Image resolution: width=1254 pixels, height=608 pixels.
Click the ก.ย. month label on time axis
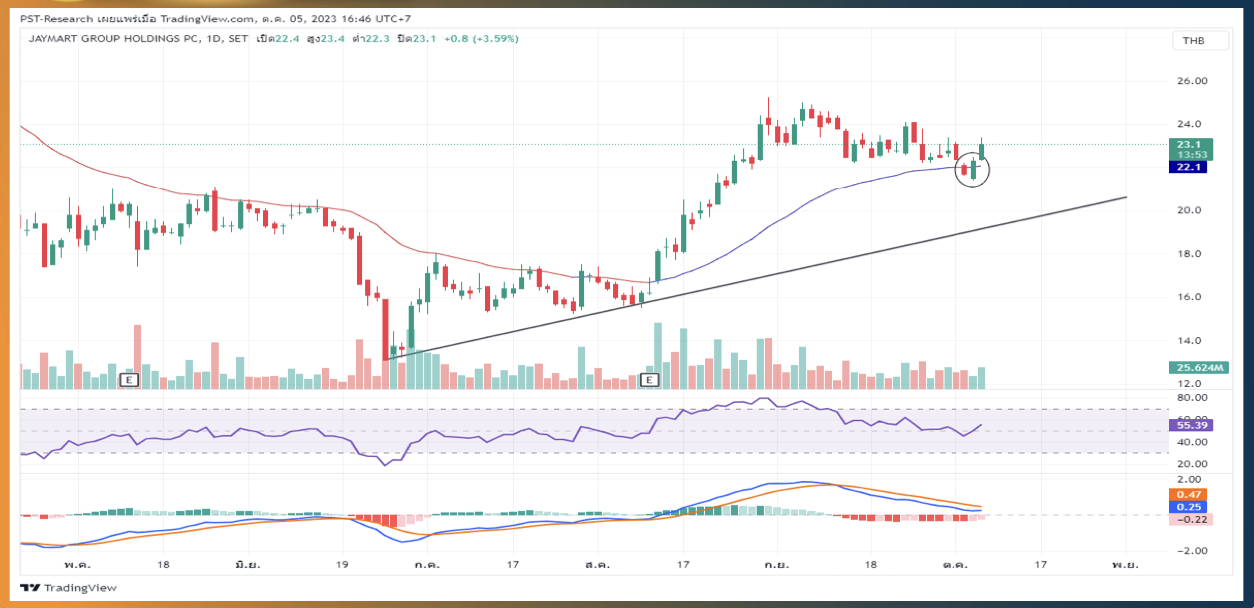coord(778,564)
